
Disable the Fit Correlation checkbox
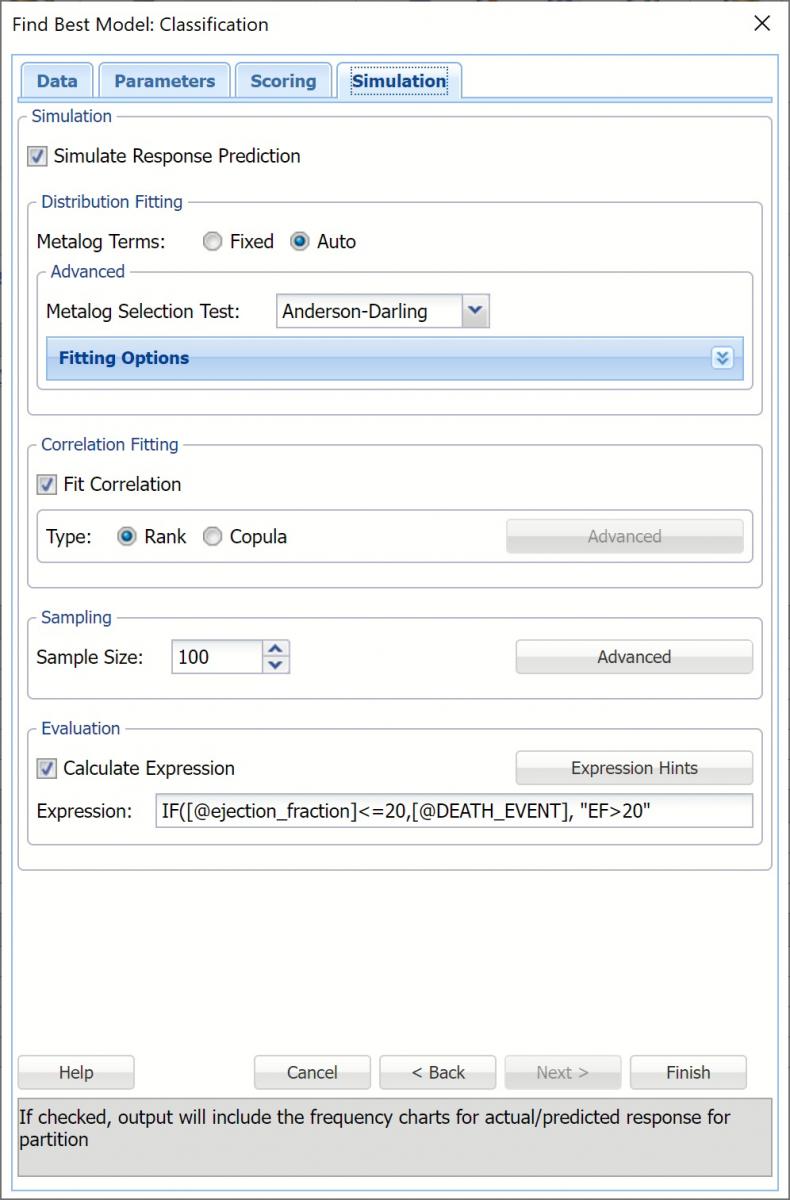pos(47,484)
